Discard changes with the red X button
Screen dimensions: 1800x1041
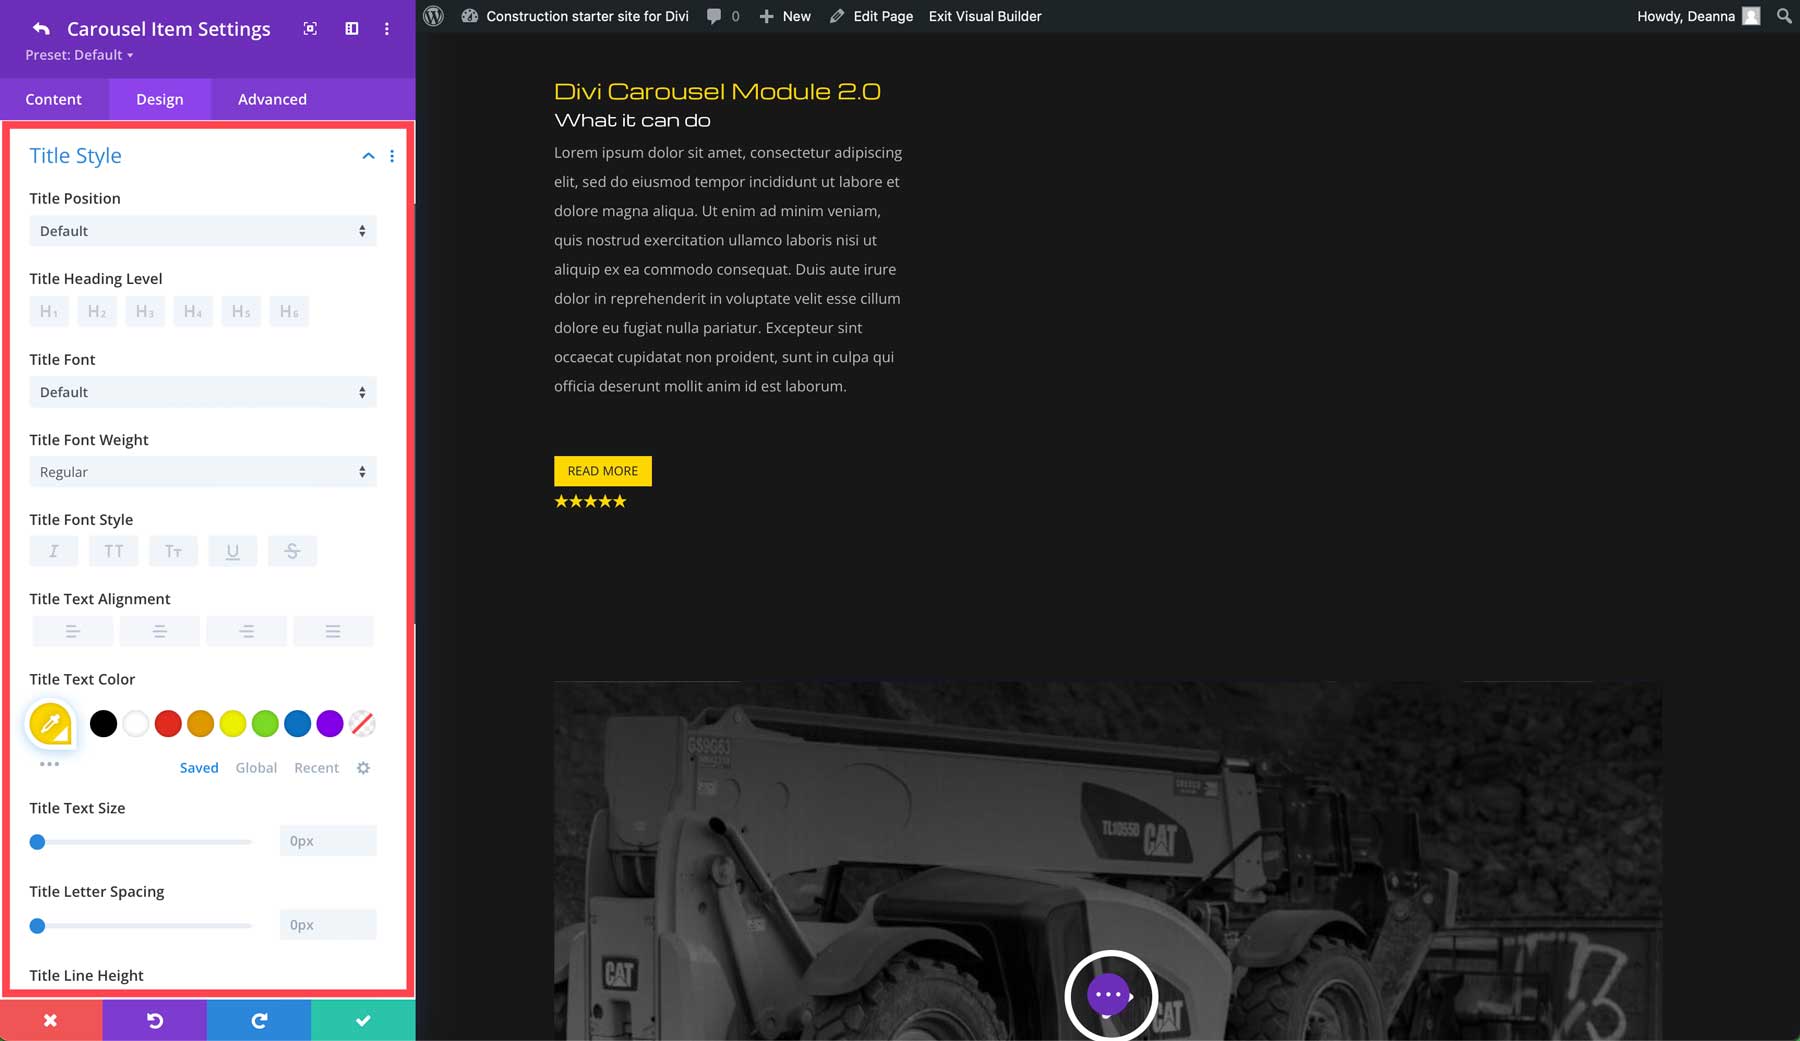point(50,1020)
